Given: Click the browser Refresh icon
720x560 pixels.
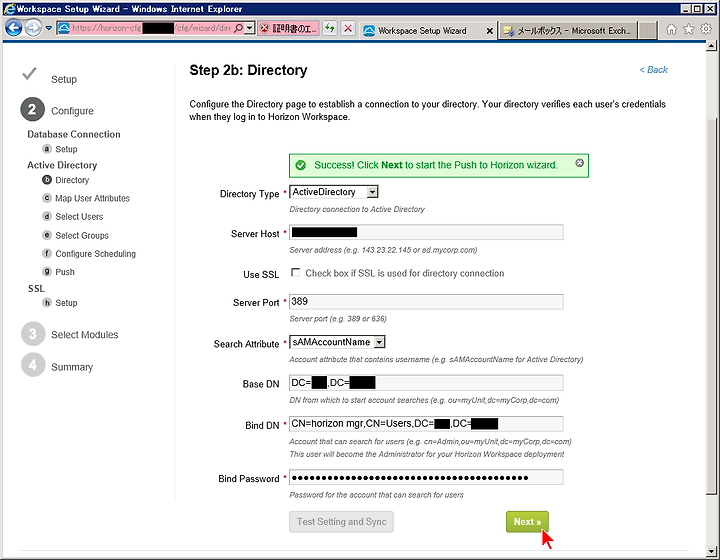Looking at the screenshot, I should tap(330, 28).
